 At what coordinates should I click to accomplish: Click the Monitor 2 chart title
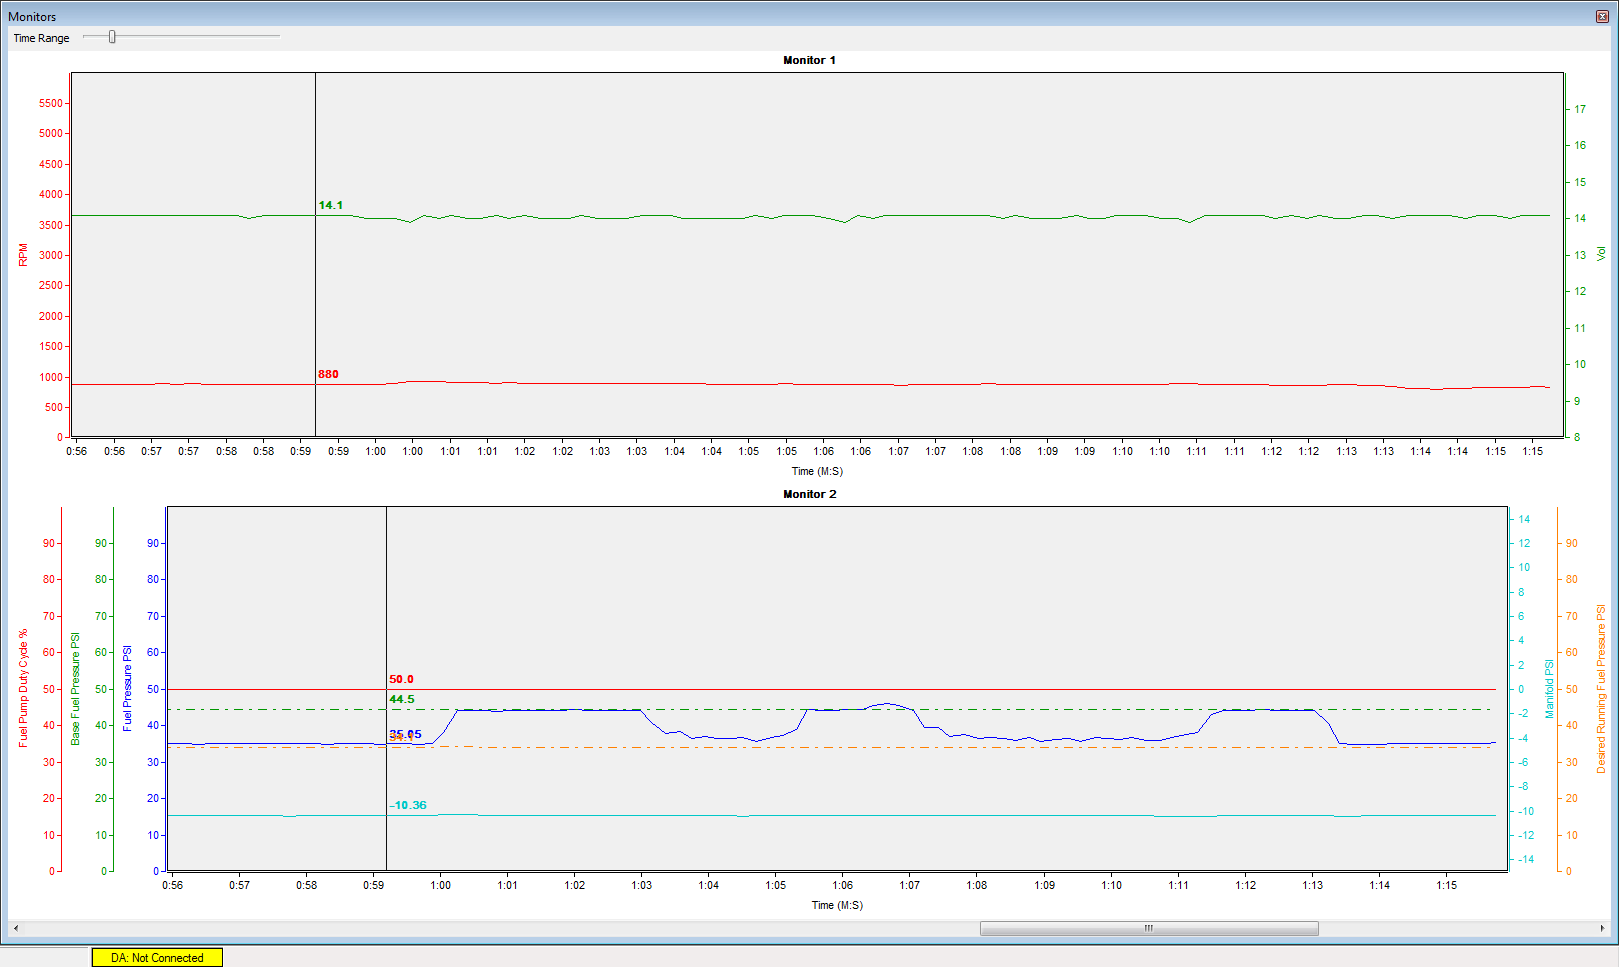click(x=809, y=494)
